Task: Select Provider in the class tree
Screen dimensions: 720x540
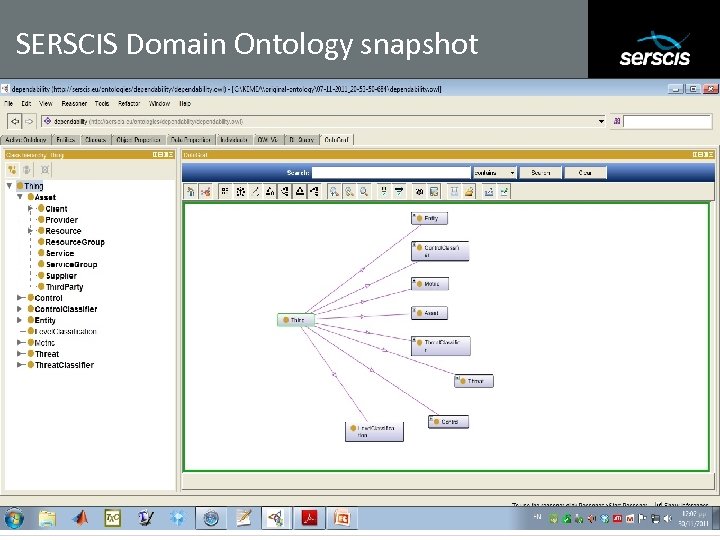Action: click(62, 220)
